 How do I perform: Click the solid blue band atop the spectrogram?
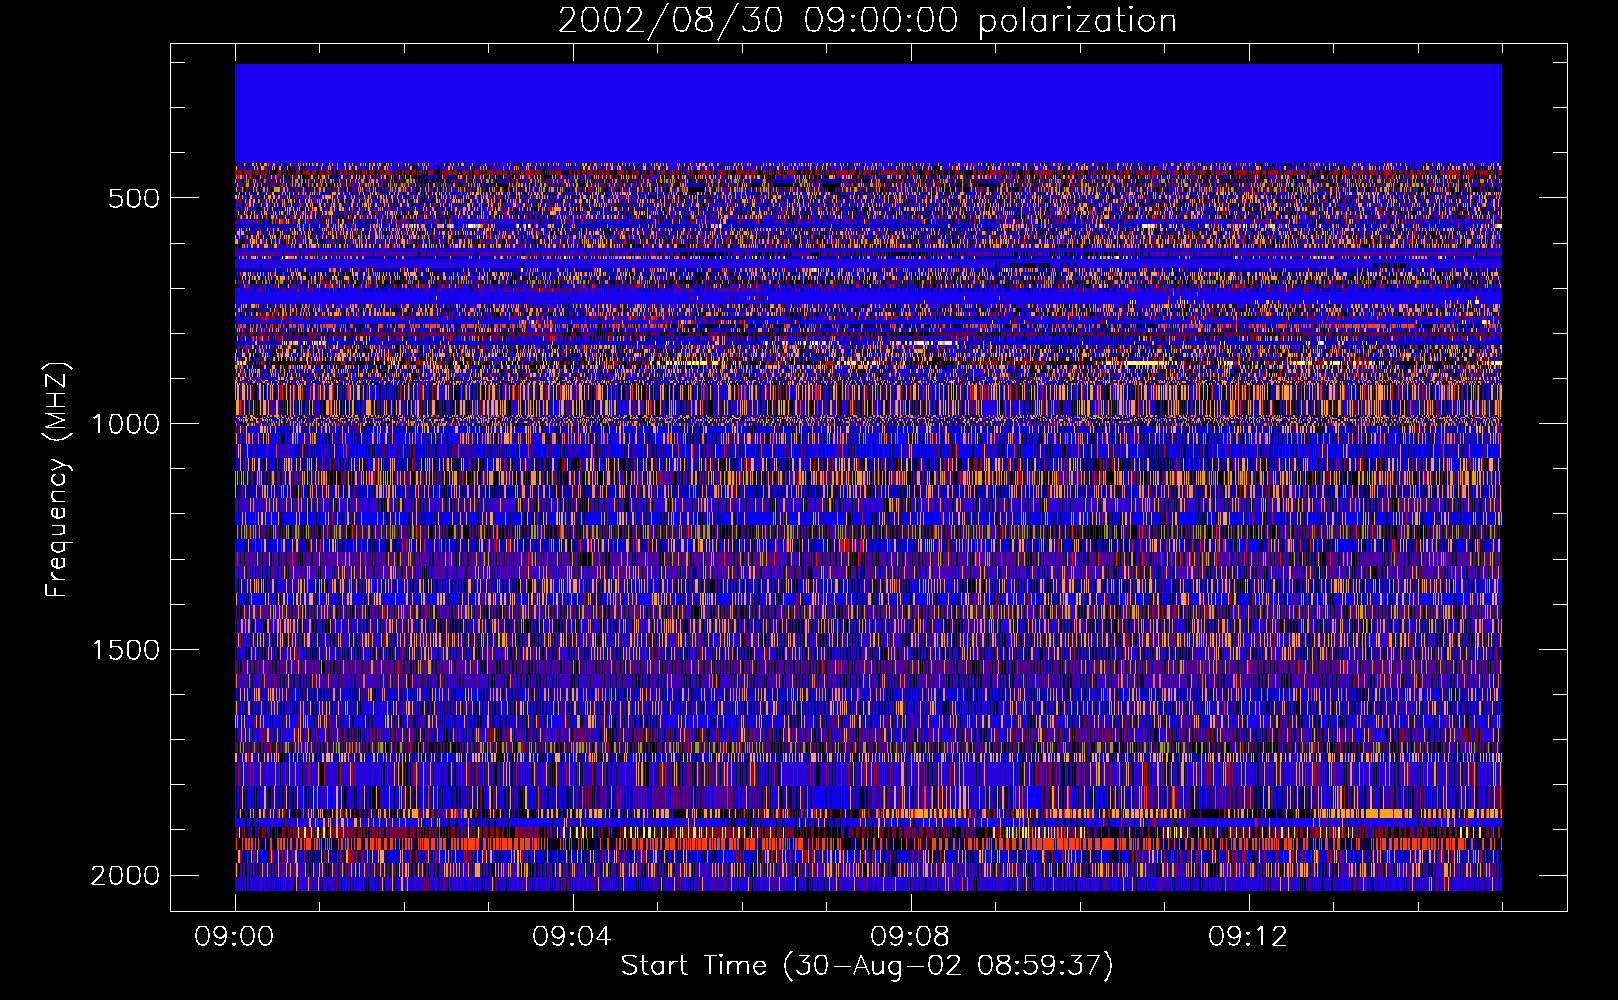coord(868,114)
